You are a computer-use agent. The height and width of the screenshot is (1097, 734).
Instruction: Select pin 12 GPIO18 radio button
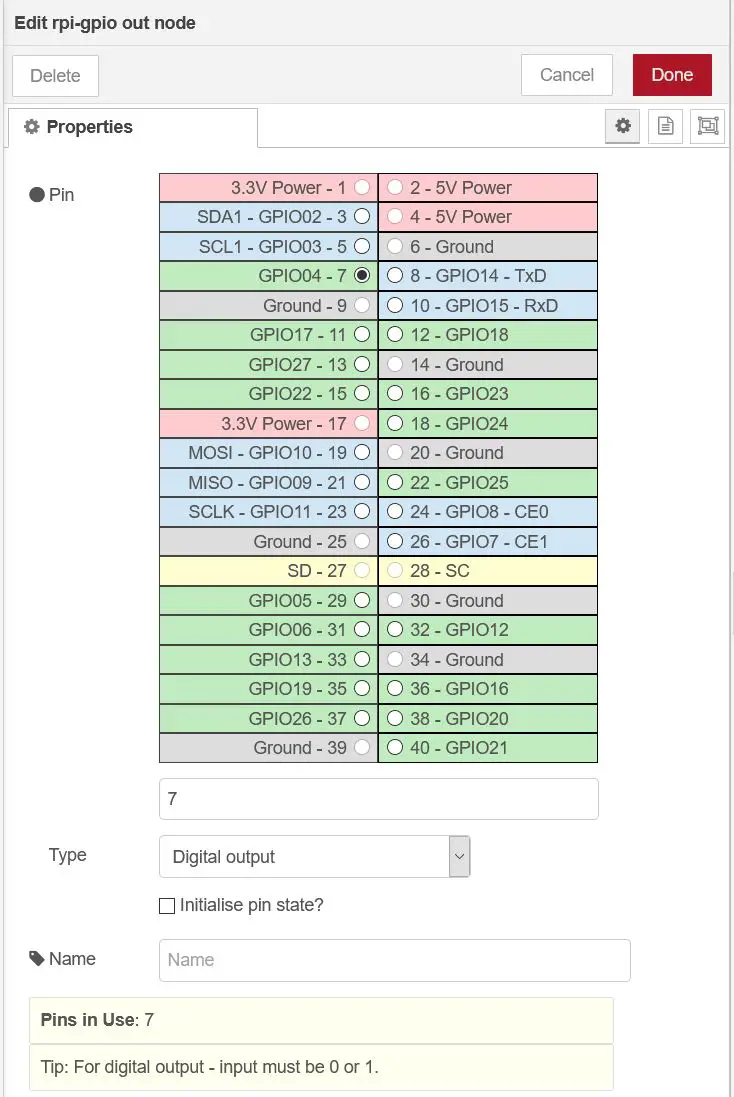[395, 335]
